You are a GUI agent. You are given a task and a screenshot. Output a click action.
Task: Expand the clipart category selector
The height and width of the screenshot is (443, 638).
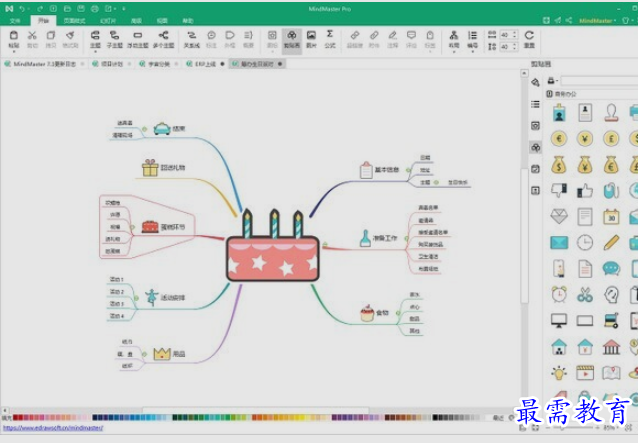pyautogui.click(x=553, y=81)
